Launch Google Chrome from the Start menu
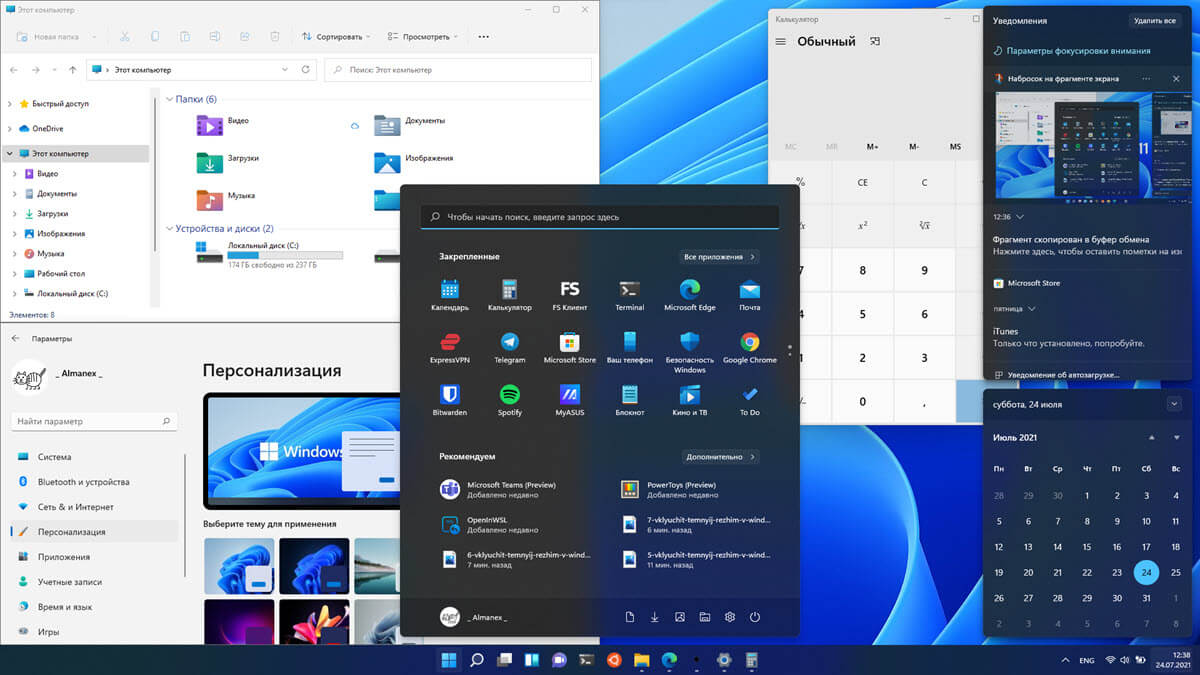The image size is (1200, 675). (x=750, y=347)
